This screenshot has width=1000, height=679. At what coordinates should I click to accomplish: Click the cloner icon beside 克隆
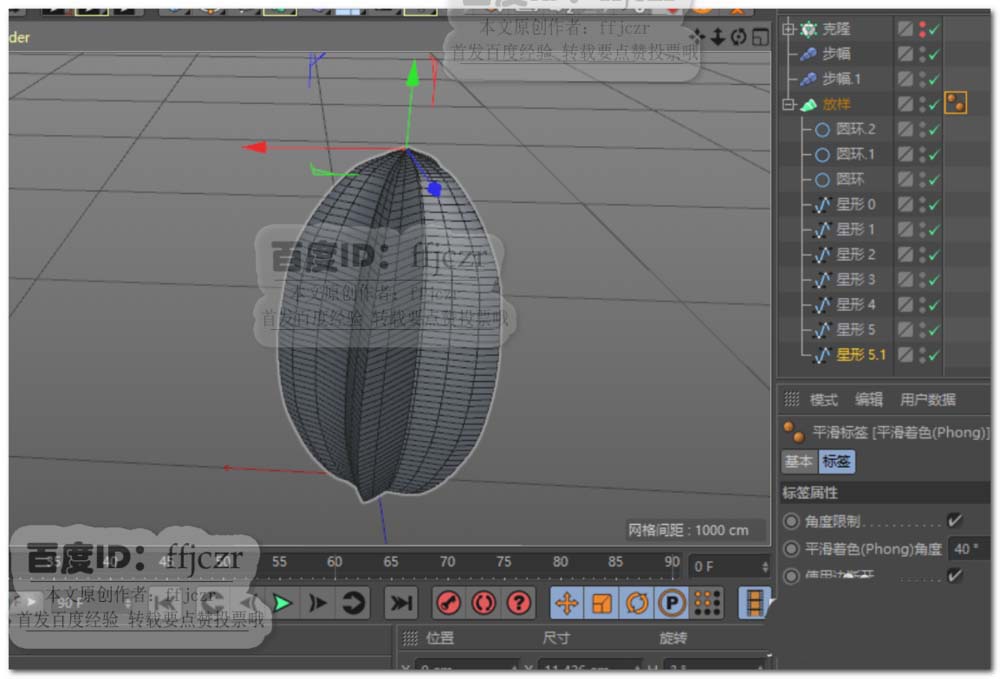point(809,29)
